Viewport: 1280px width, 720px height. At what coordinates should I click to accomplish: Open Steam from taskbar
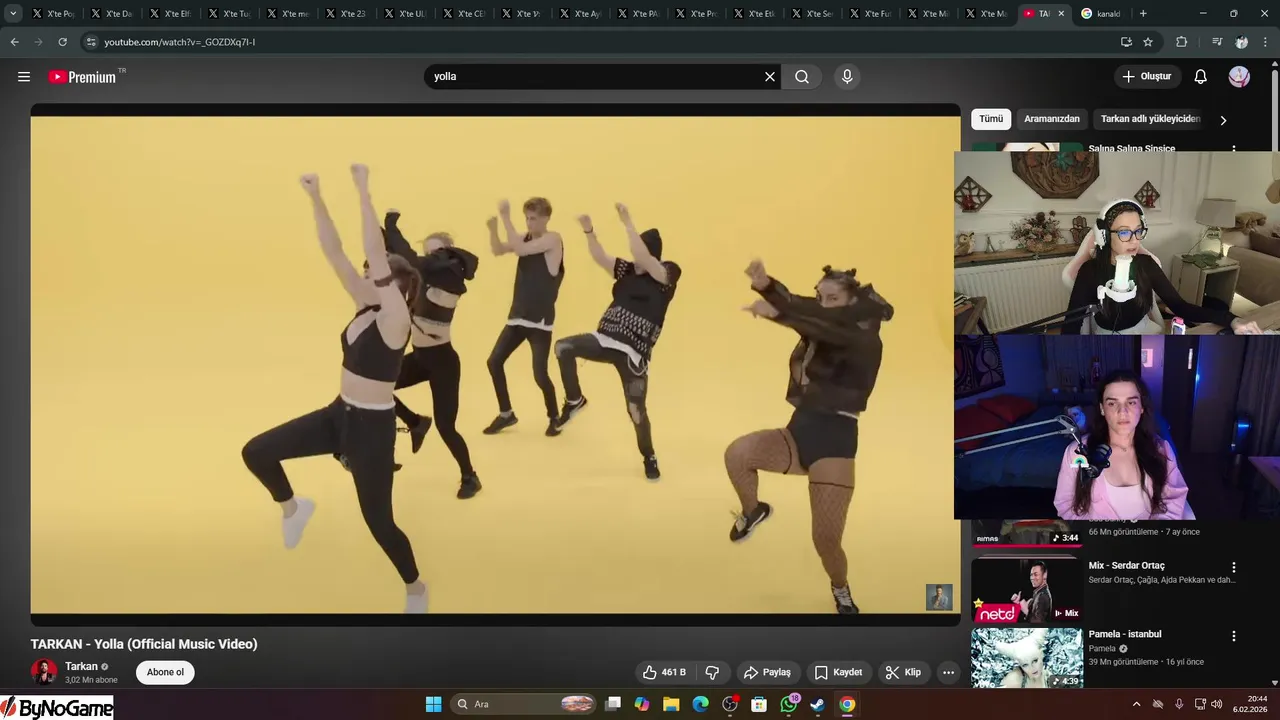click(817, 704)
